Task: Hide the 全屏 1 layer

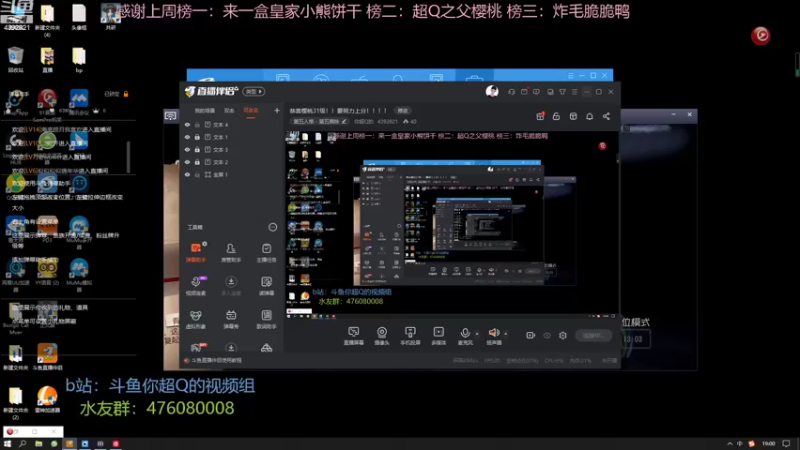Action: click(x=187, y=174)
